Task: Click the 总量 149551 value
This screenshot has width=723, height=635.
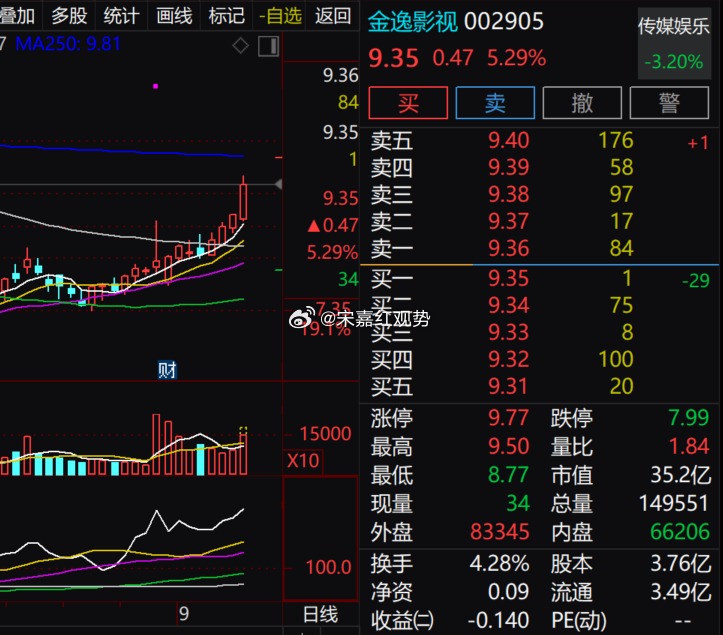Action: coord(674,503)
